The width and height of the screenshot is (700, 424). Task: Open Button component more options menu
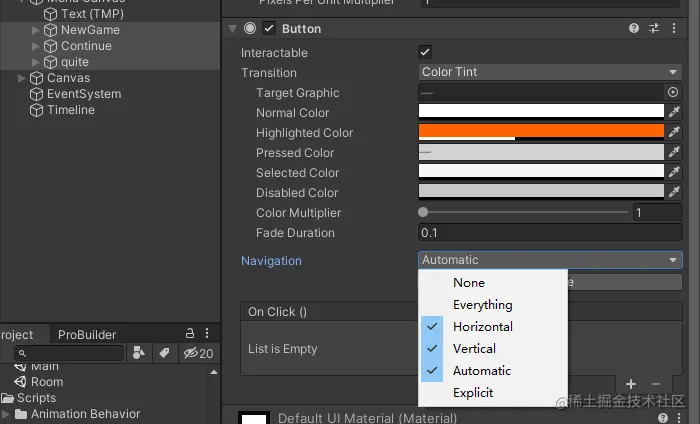click(673, 29)
